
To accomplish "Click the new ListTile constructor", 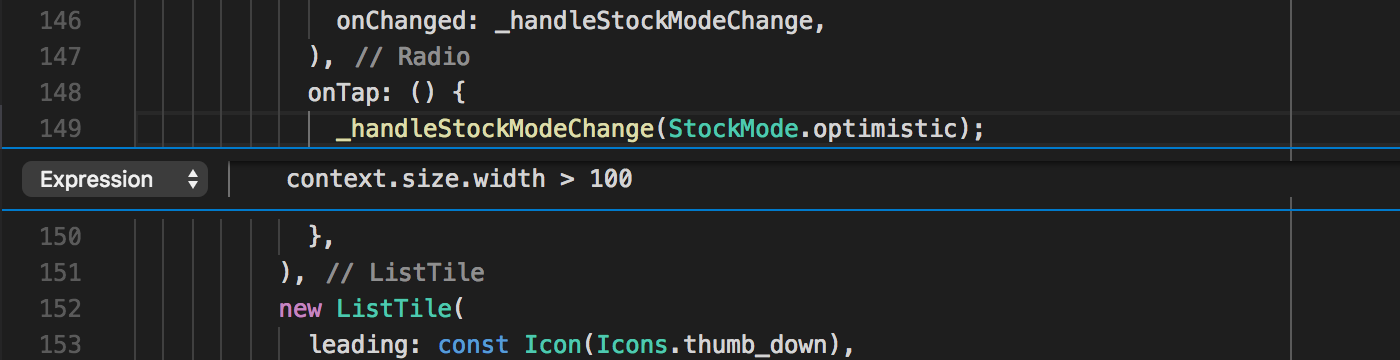I will pos(367,309).
